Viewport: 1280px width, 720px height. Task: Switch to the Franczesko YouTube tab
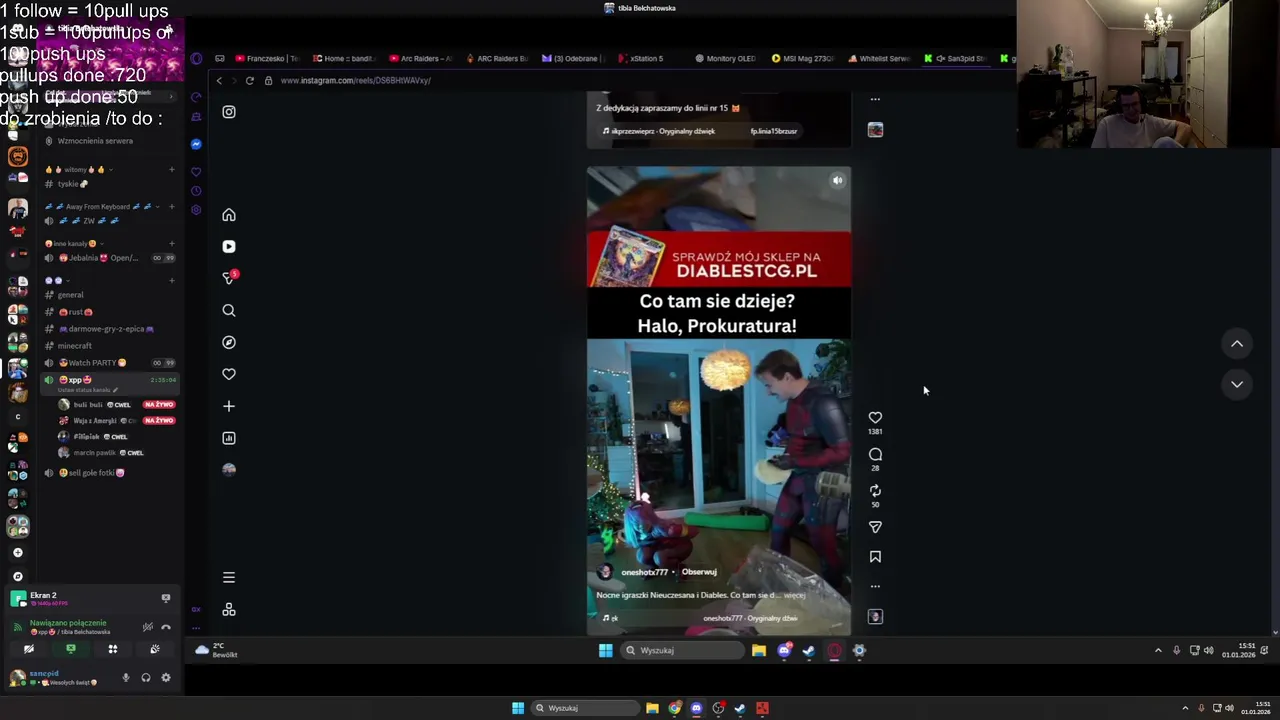pos(266,58)
